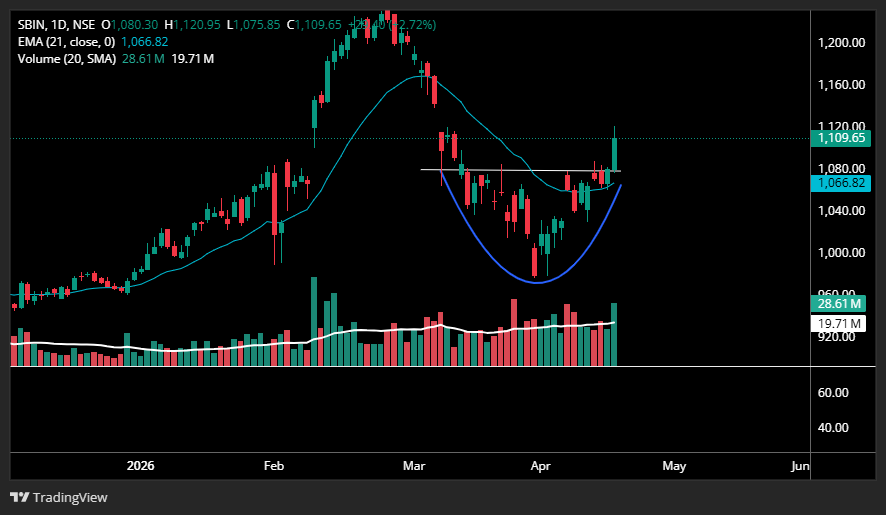Click the May time axis label

pyautogui.click(x=674, y=466)
